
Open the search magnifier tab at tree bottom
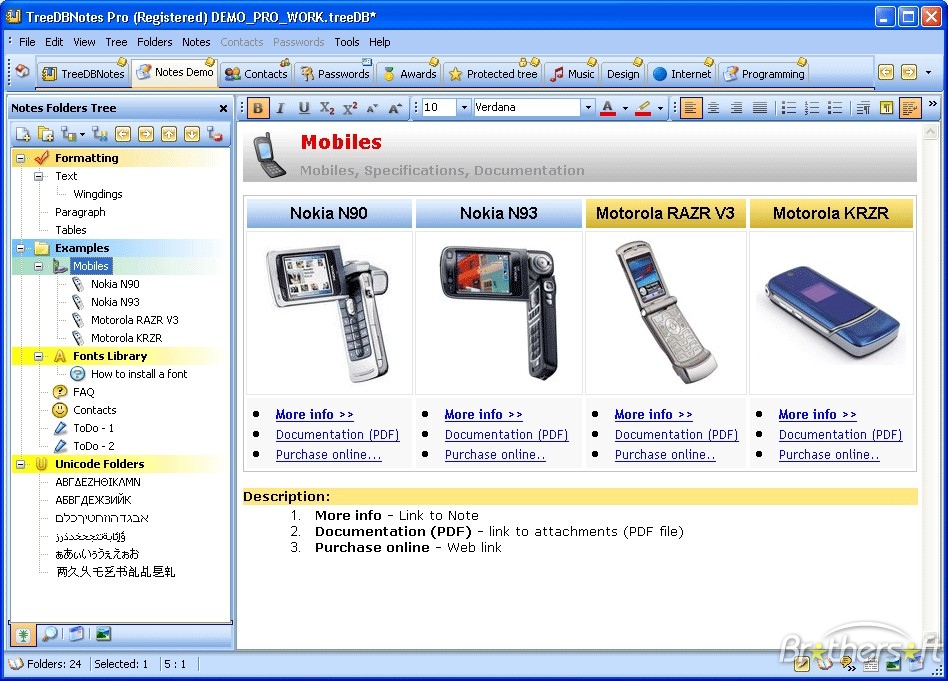(x=50, y=634)
